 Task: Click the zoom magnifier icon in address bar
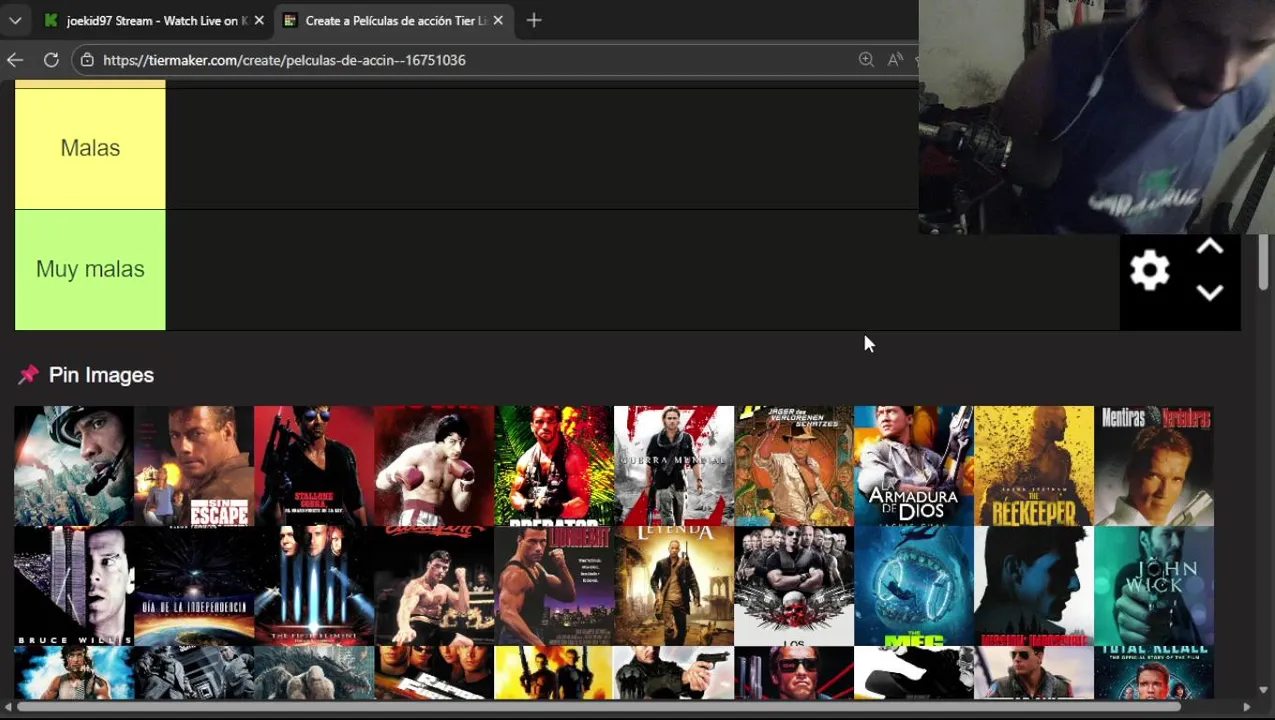point(866,60)
